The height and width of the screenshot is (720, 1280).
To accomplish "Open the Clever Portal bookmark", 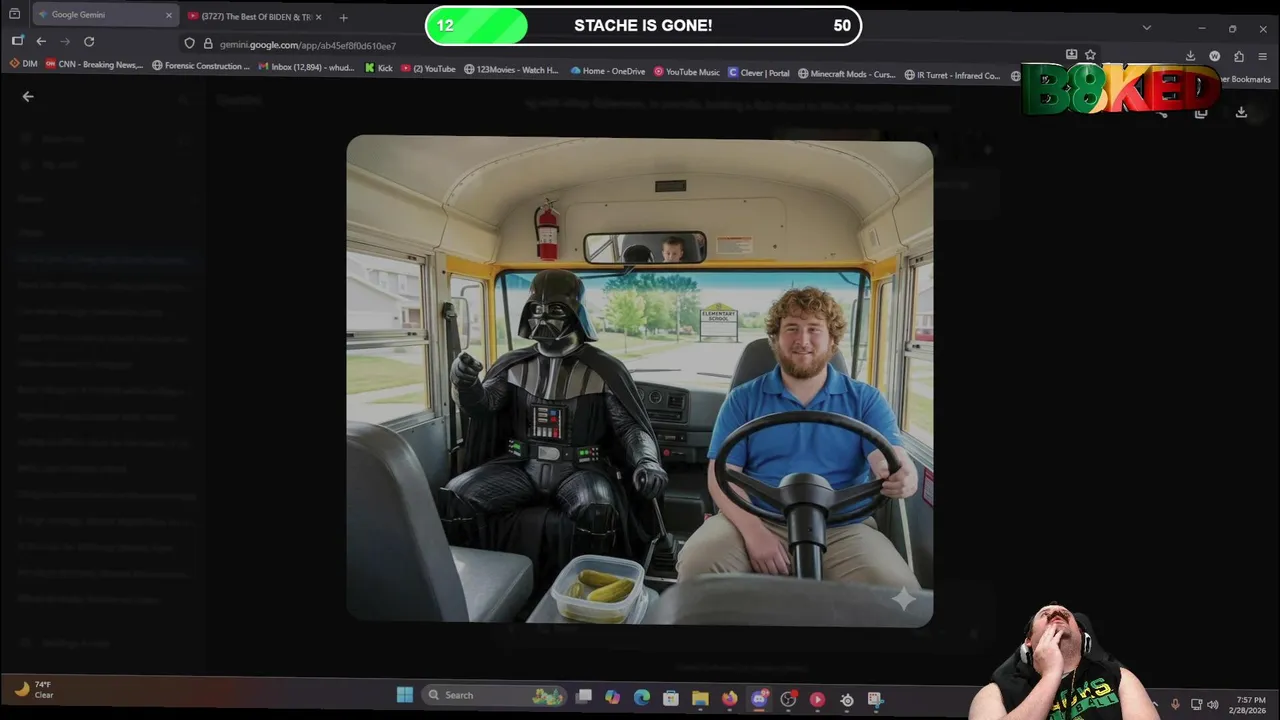I will click(x=759, y=73).
